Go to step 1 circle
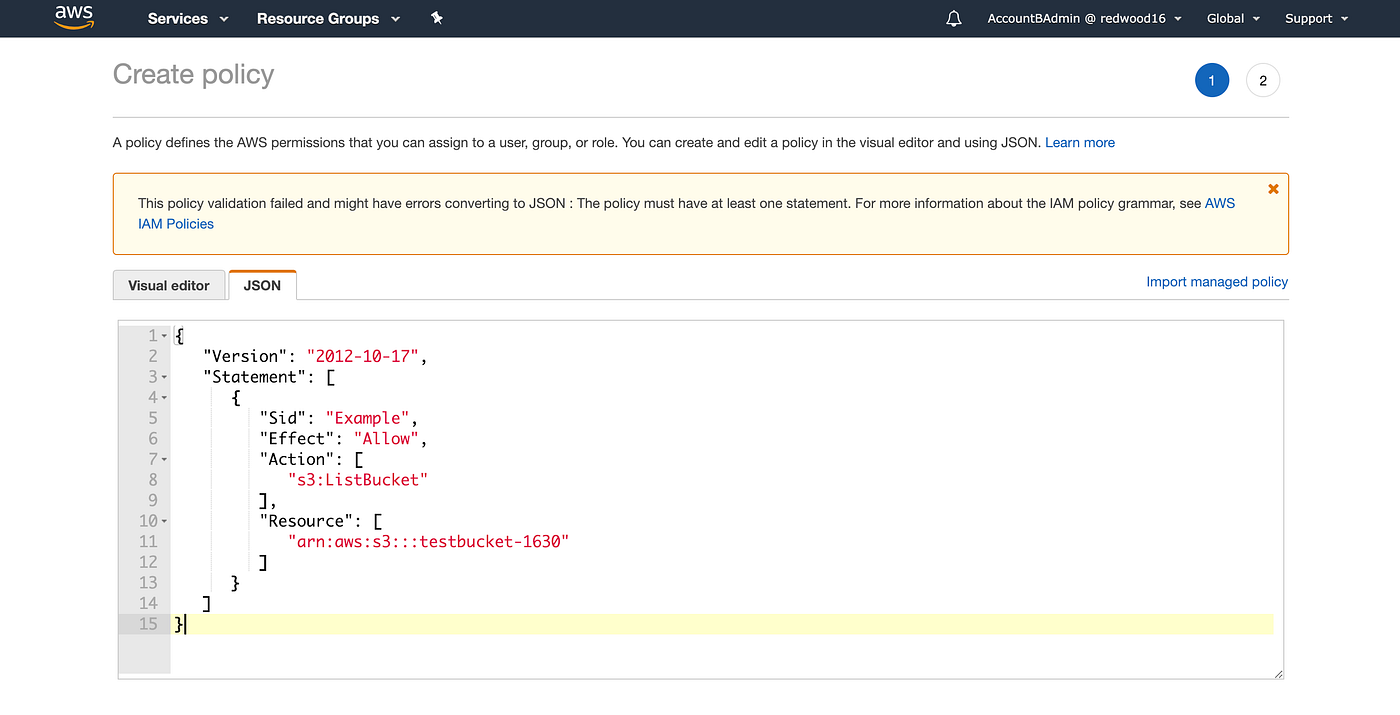Viewport: 1400px width, 715px height. 1211,81
